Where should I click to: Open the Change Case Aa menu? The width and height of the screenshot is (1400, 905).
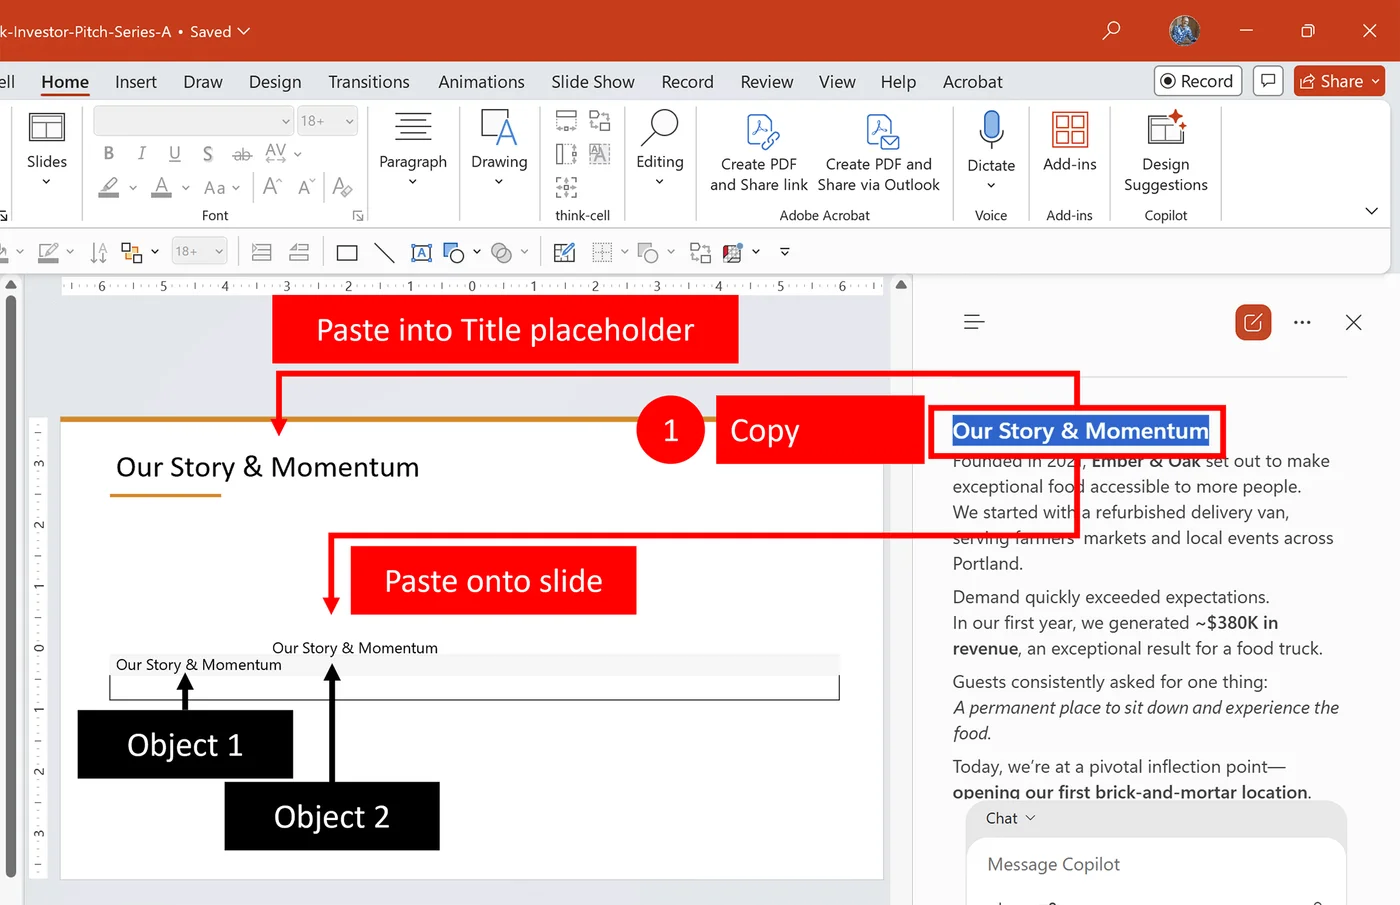coord(221,187)
